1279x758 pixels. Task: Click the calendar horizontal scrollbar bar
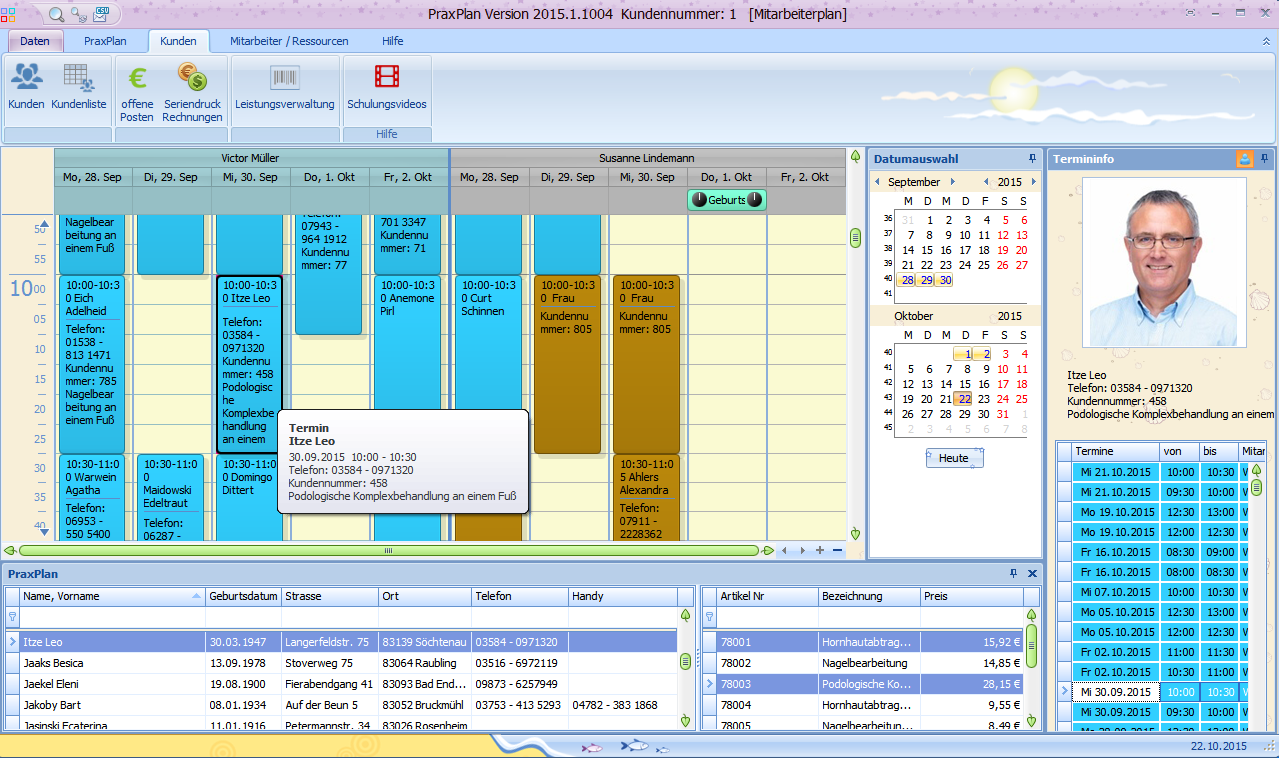tap(389, 550)
